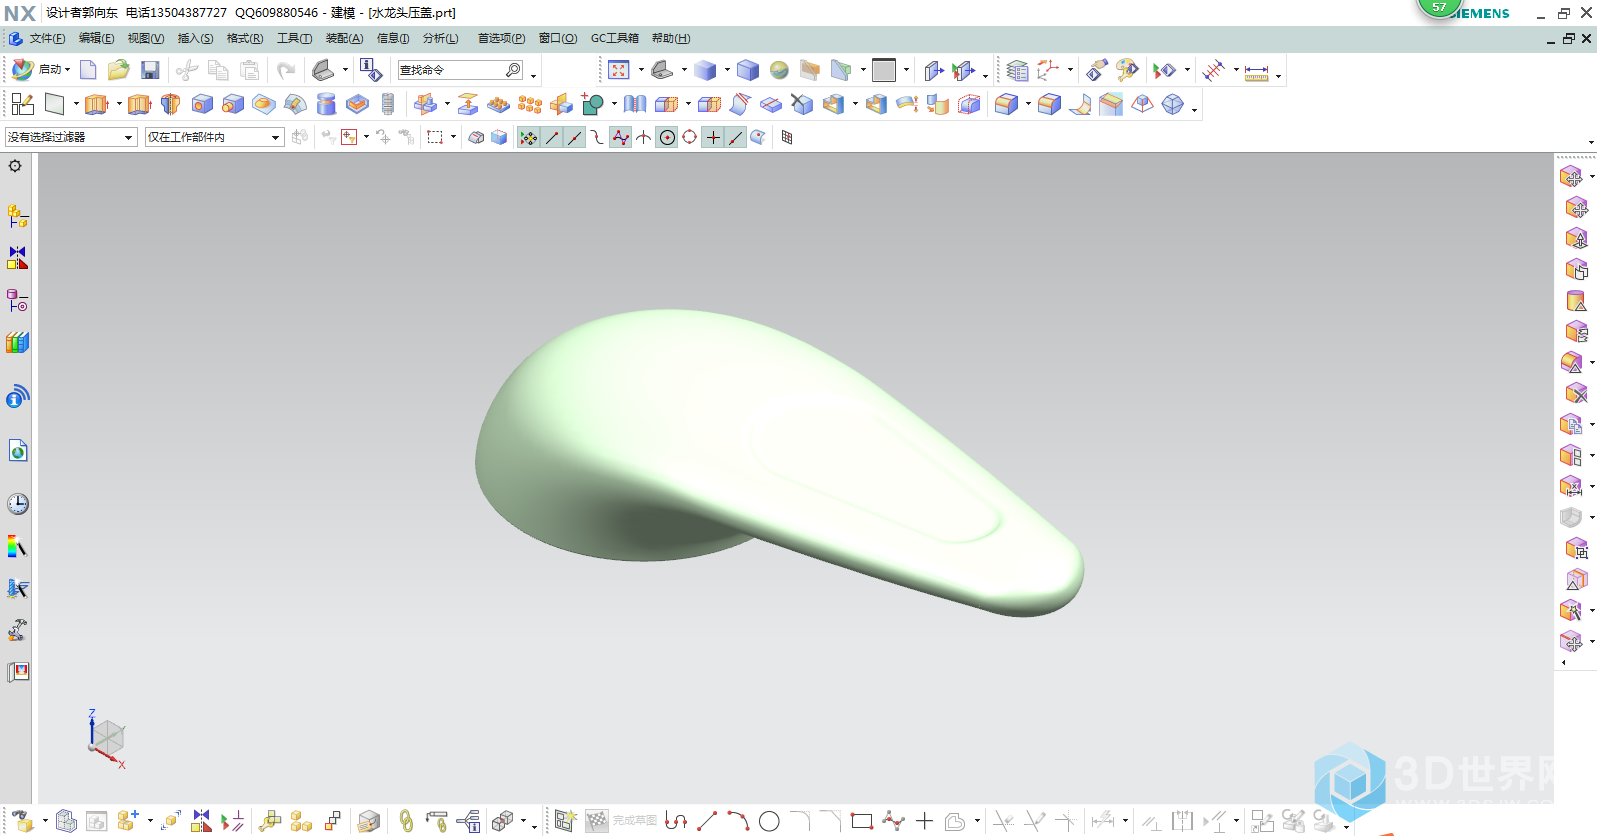
Task: Click the Layer Settings icon
Action: (x=1017, y=70)
